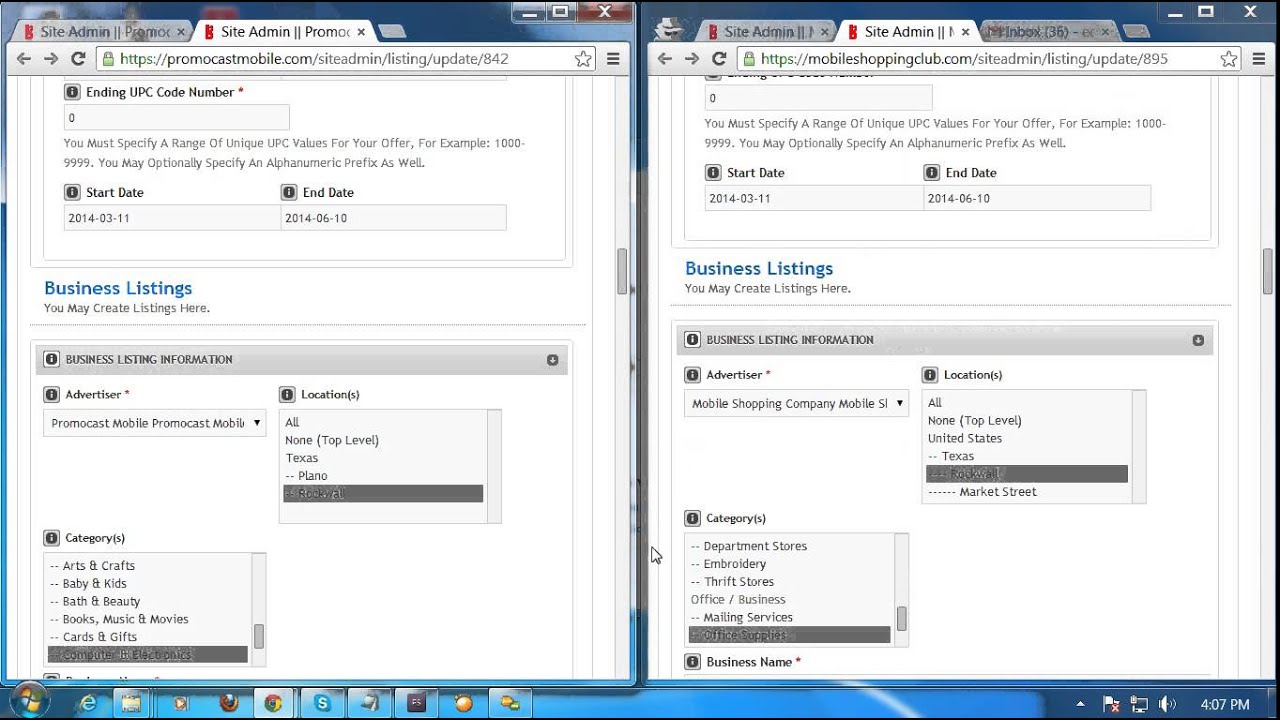The height and width of the screenshot is (720, 1280).
Task: Click End Date info icon in mobileshoppingclub window
Action: 932,172
